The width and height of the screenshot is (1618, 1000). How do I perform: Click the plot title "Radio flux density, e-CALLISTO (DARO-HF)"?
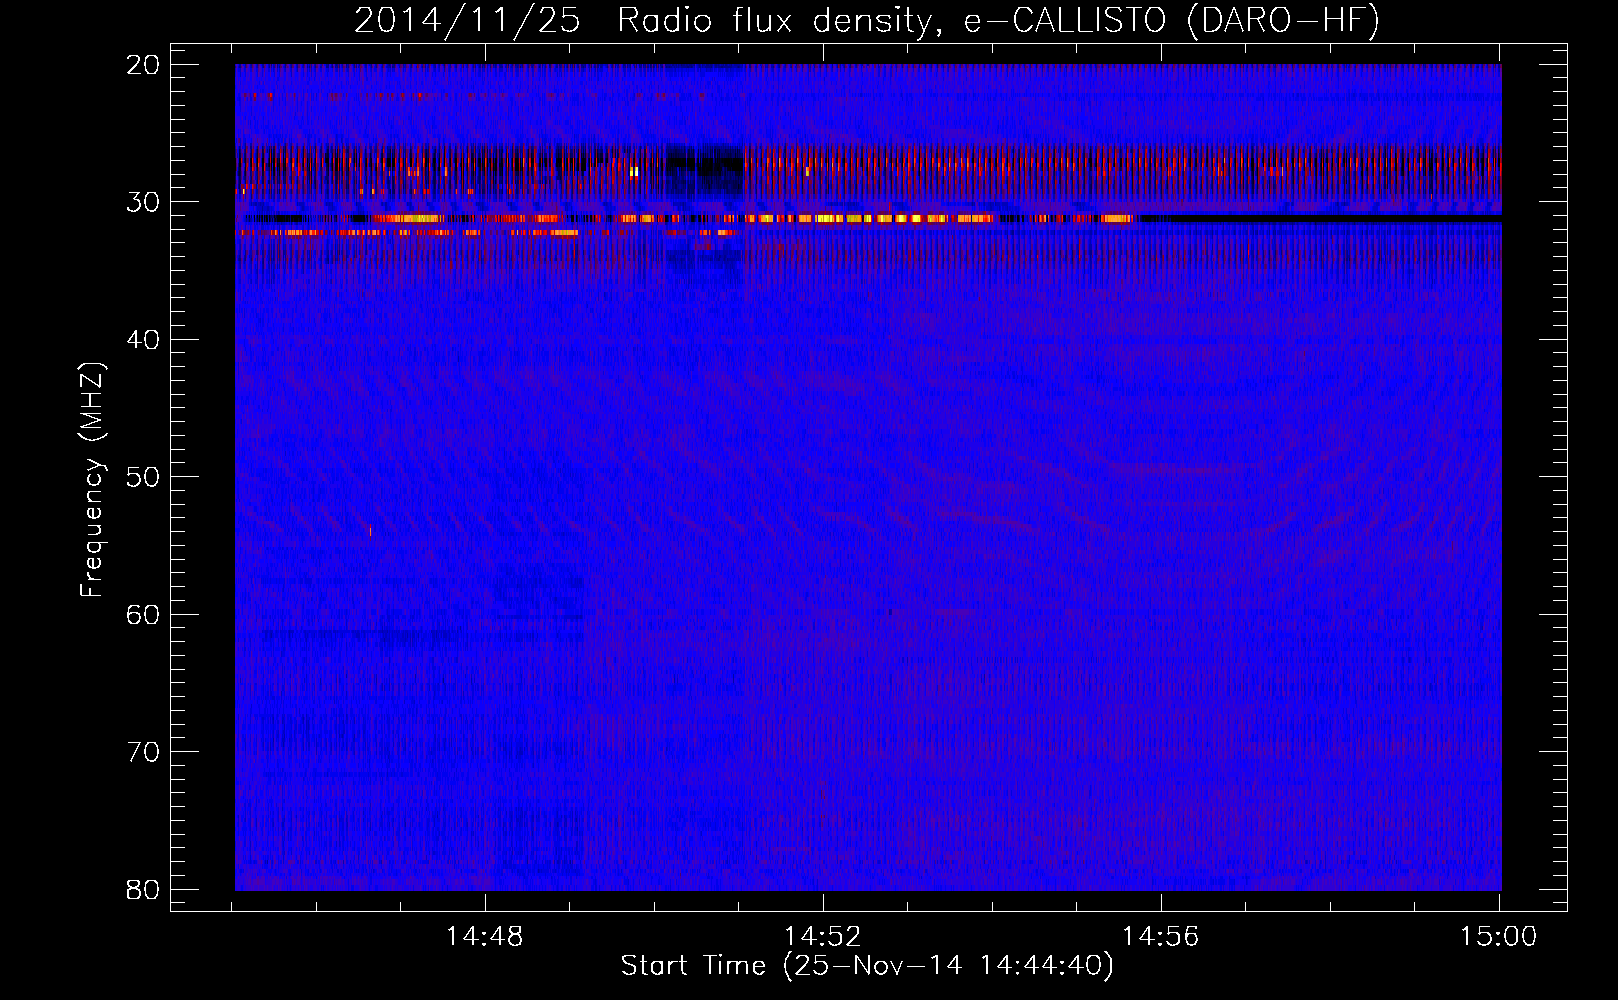coord(998,20)
